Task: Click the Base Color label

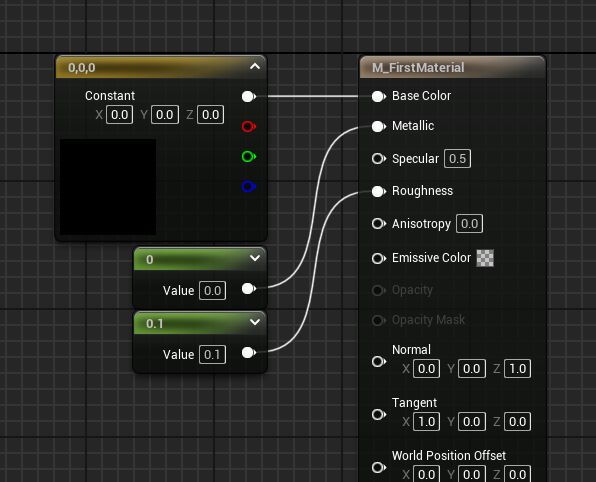Action: click(422, 96)
